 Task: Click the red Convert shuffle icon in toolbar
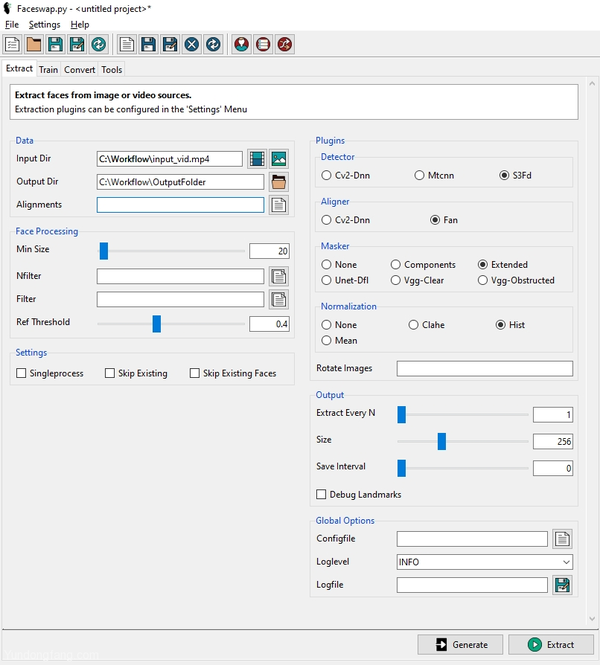[285, 44]
